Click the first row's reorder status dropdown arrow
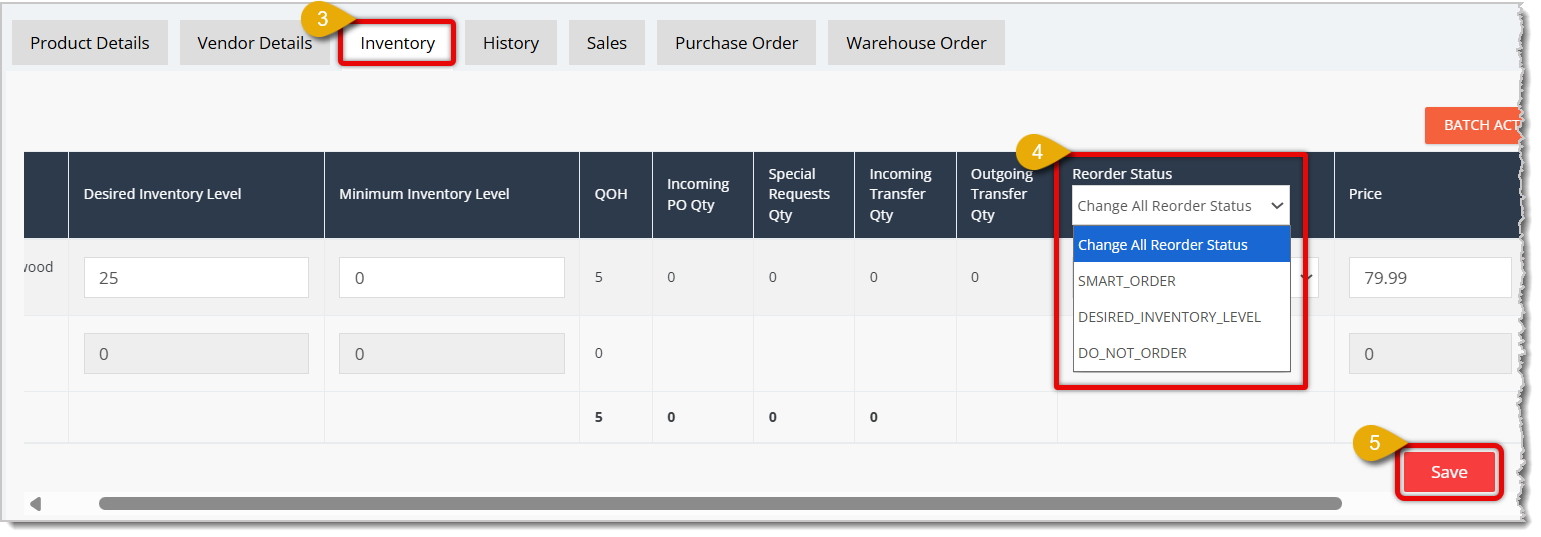The image size is (1541, 537). (x=1306, y=278)
